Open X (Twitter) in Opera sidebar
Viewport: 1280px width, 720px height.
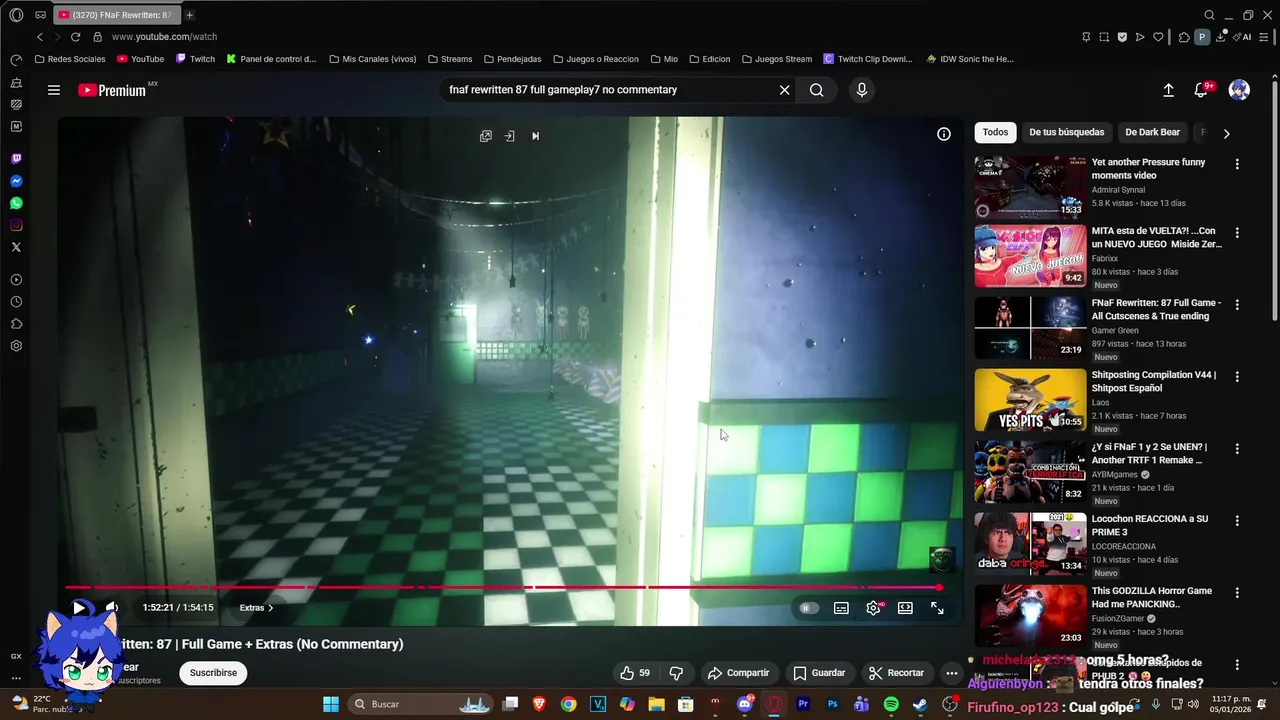(16, 247)
